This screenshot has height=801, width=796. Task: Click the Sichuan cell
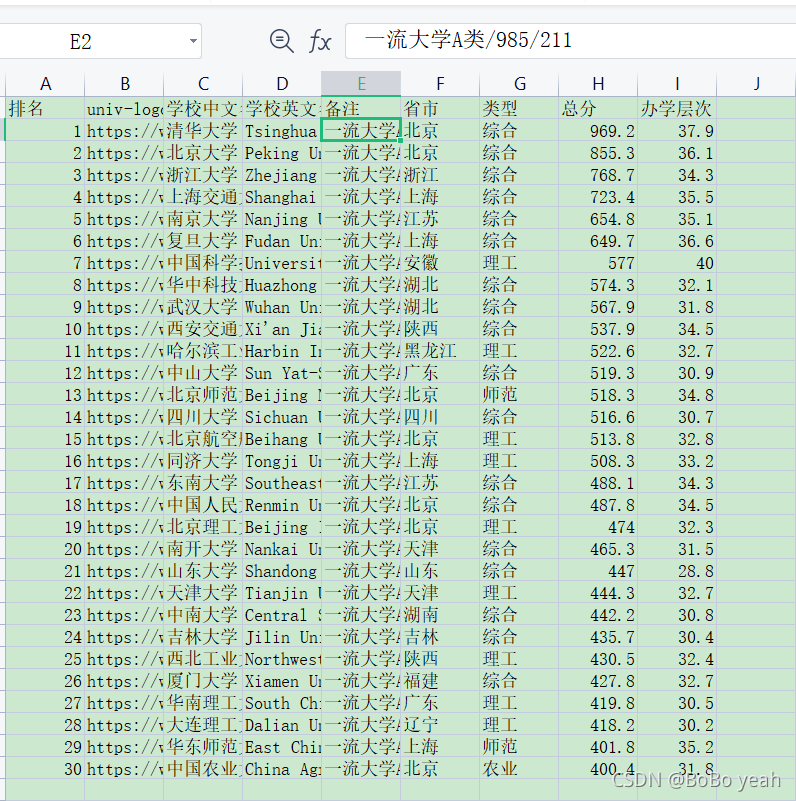pyautogui.click(x=282, y=417)
